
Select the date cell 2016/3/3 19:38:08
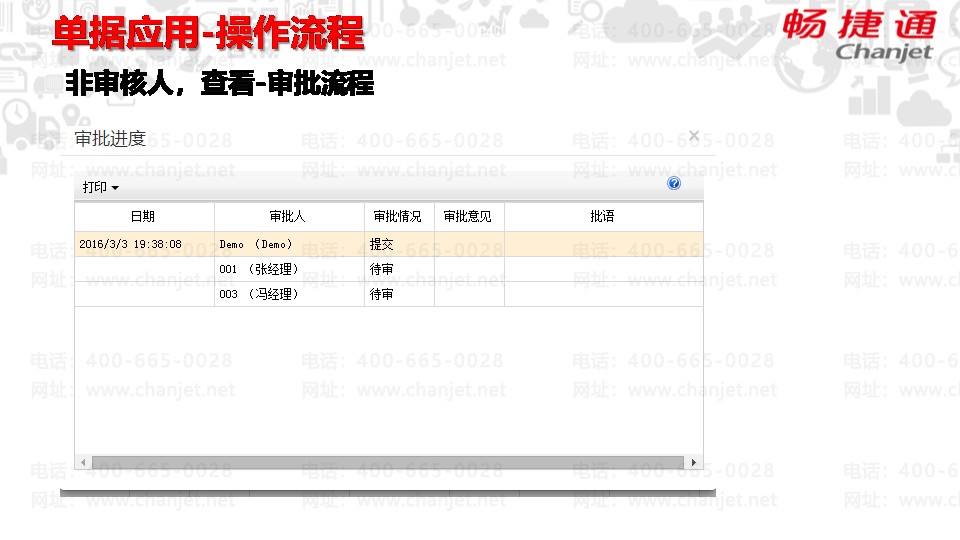click(x=144, y=244)
